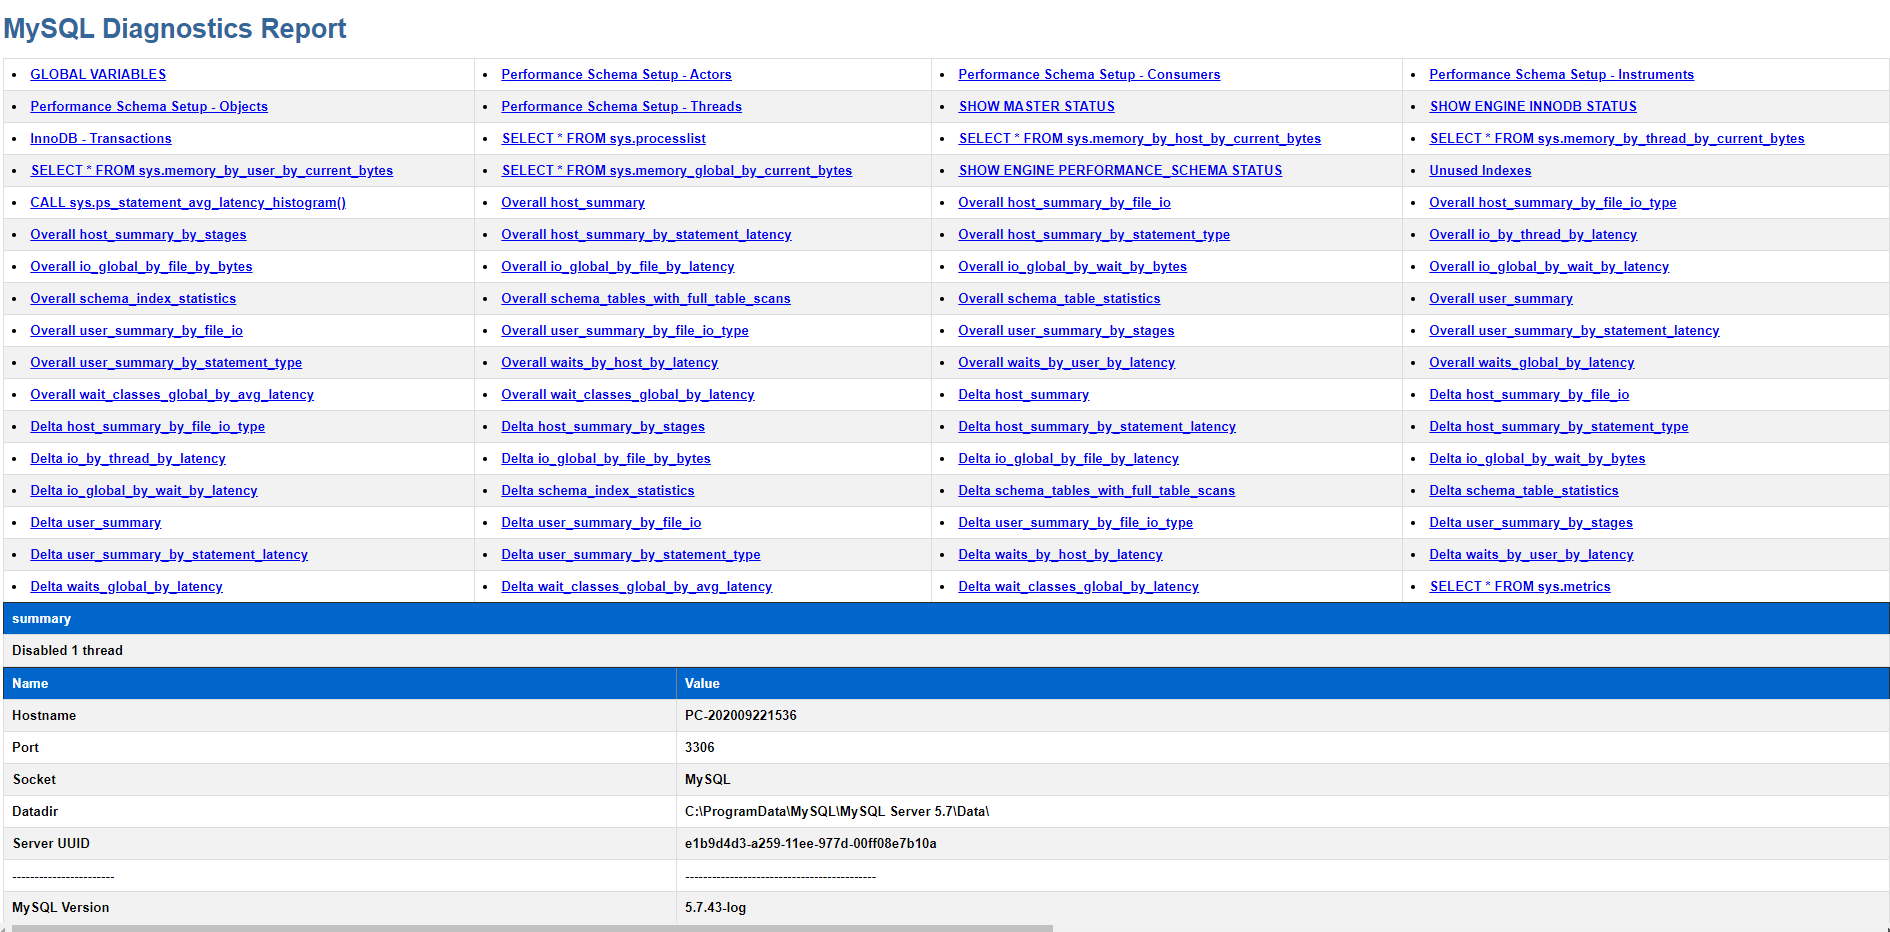The image size is (1890, 932).
Task: Jump to SHOW ENGINE INNODB STATUS
Action: pyautogui.click(x=1533, y=107)
